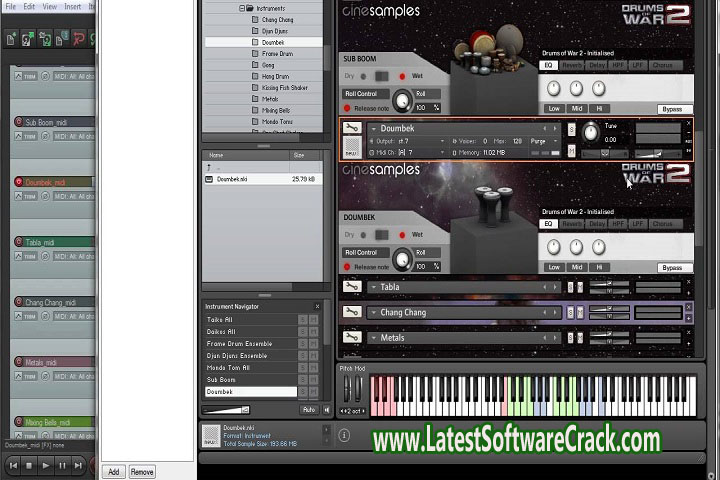Screen dimensions: 720x480
Task: Click the Add button
Action: pyautogui.click(x=113, y=472)
